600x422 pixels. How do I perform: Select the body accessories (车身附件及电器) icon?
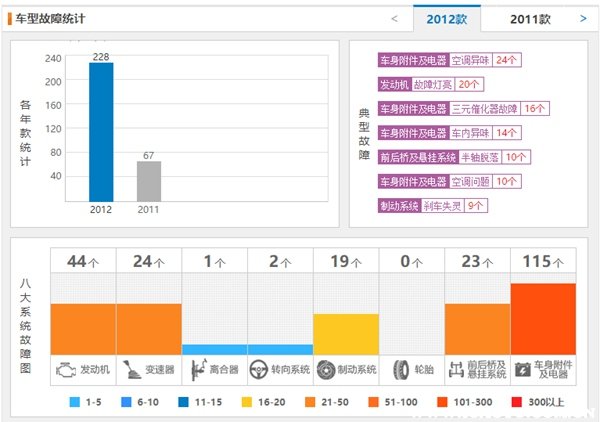pos(522,369)
